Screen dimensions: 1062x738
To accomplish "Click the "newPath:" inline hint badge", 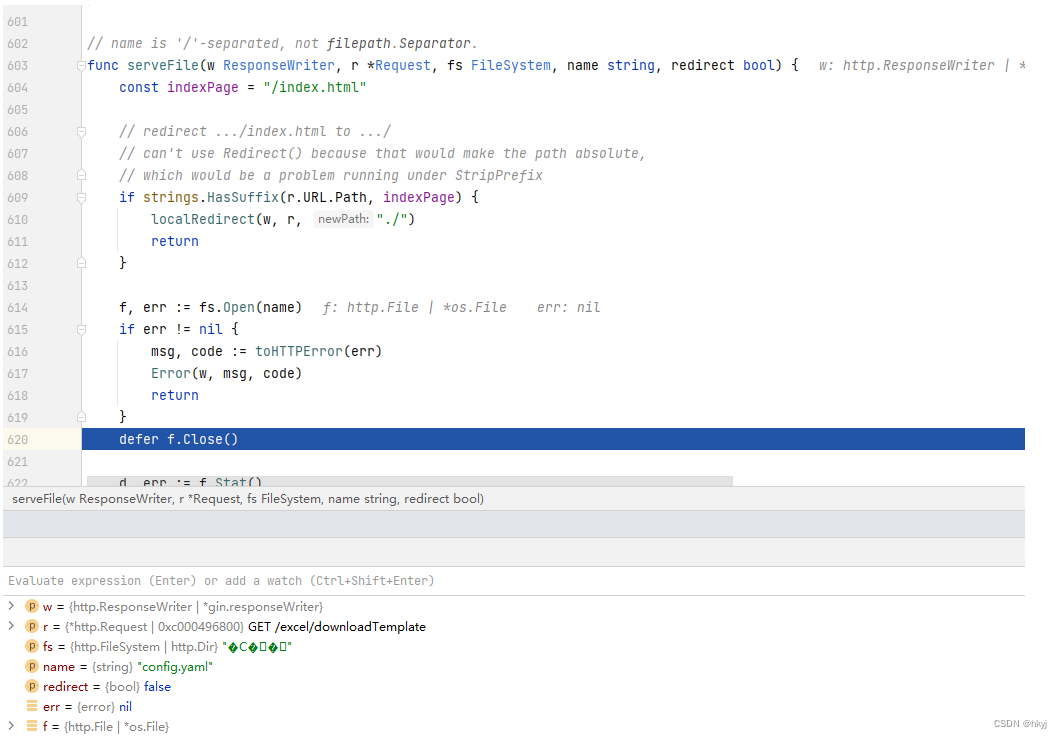I will click(x=343, y=218).
